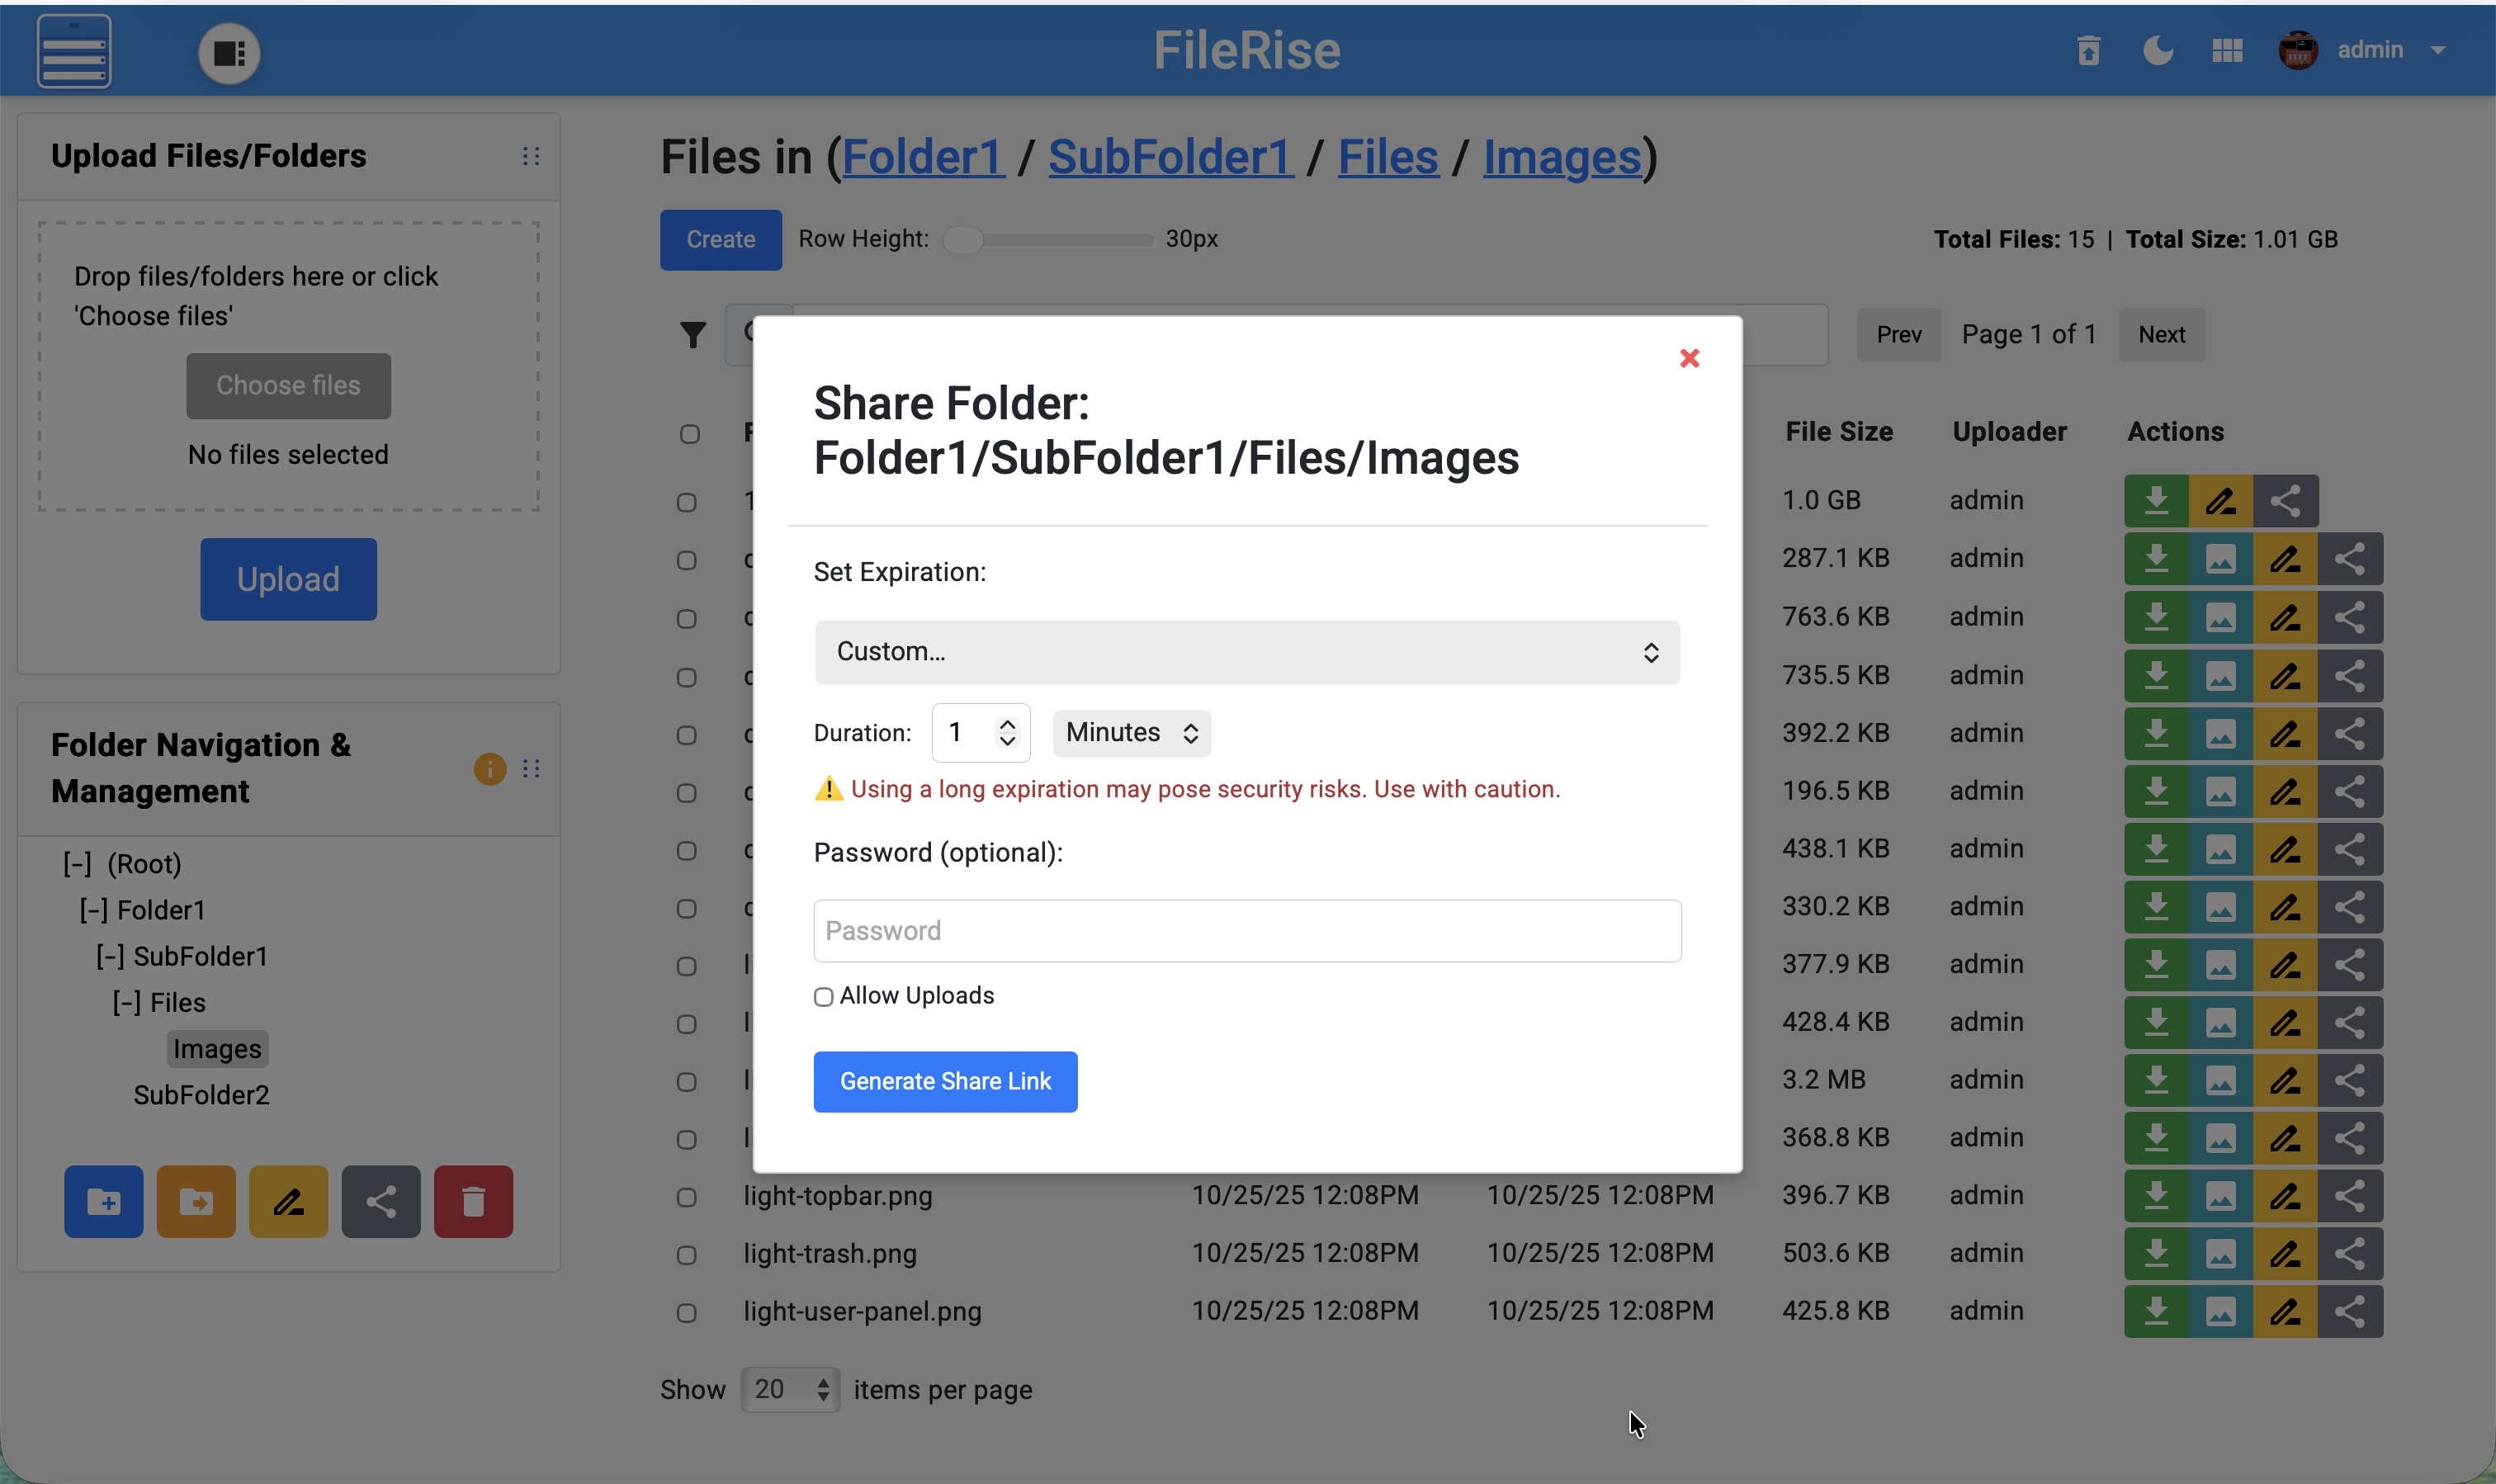Viewport: 2496px width, 1484px height.
Task: Click the funnel filter icon
Action: [692, 334]
